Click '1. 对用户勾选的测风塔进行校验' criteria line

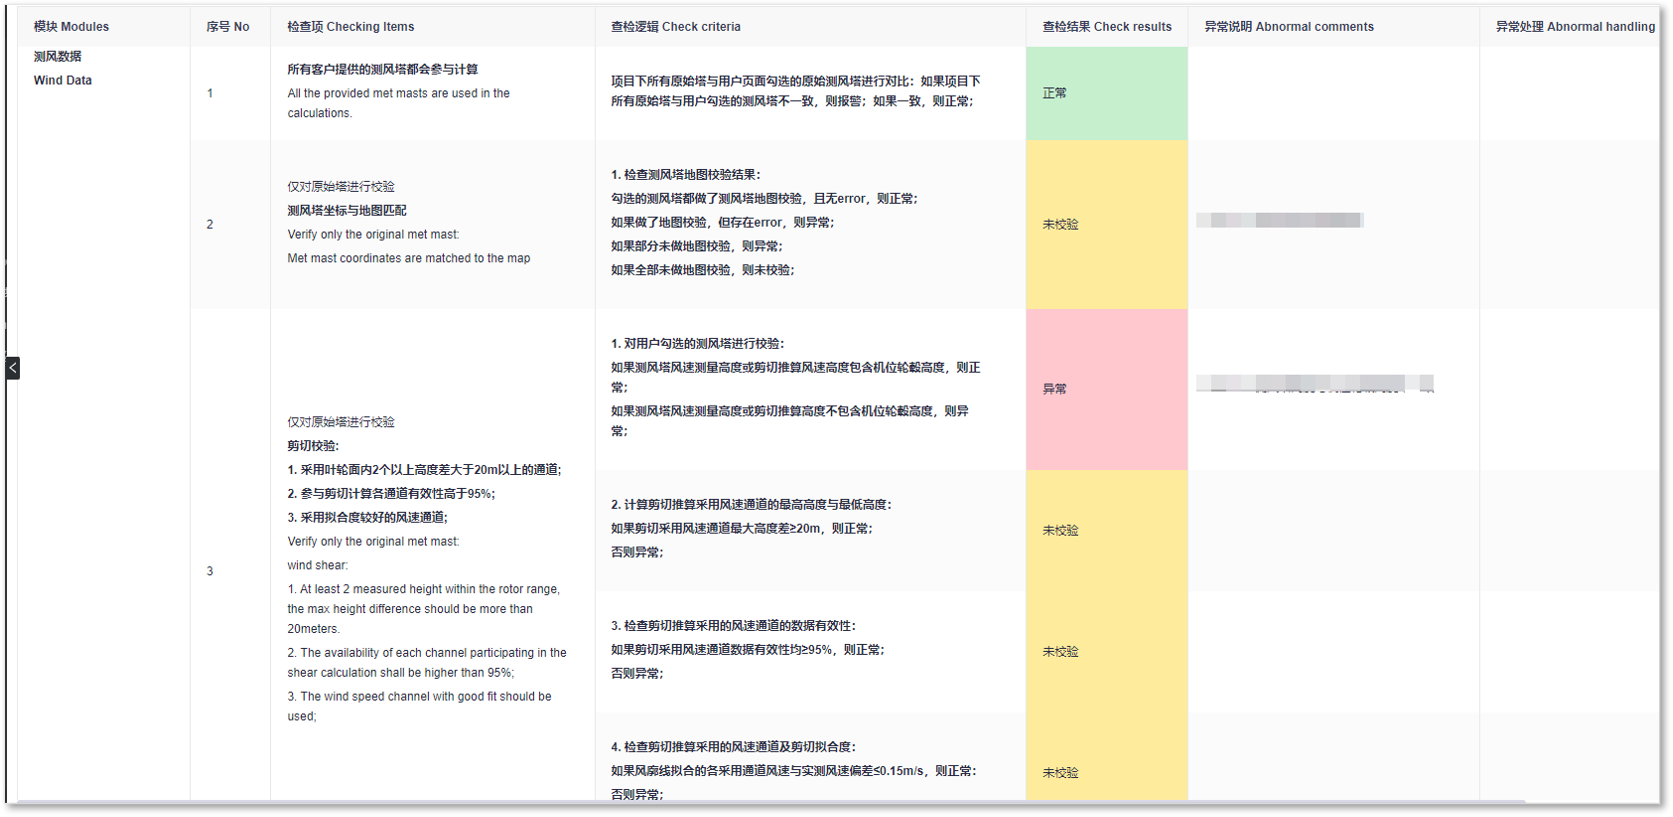(x=698, y=343)
